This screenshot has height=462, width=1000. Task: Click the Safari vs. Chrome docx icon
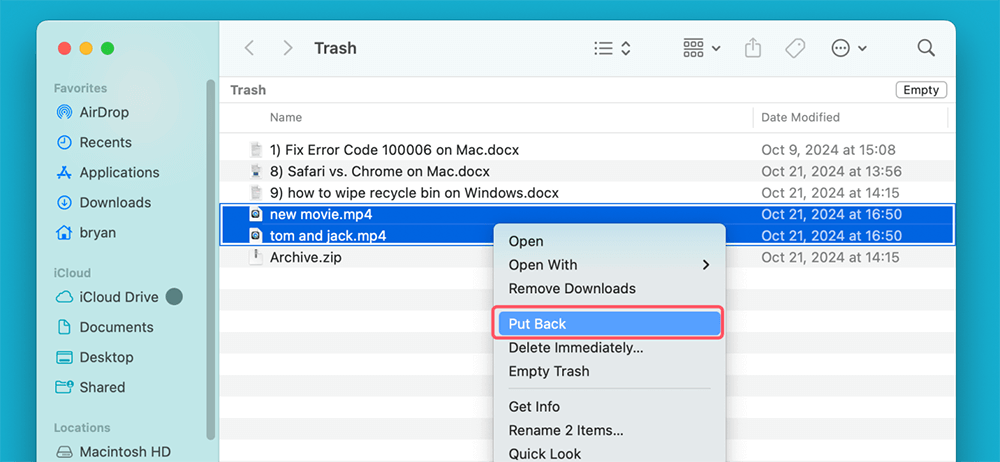(x=256, y=171)
